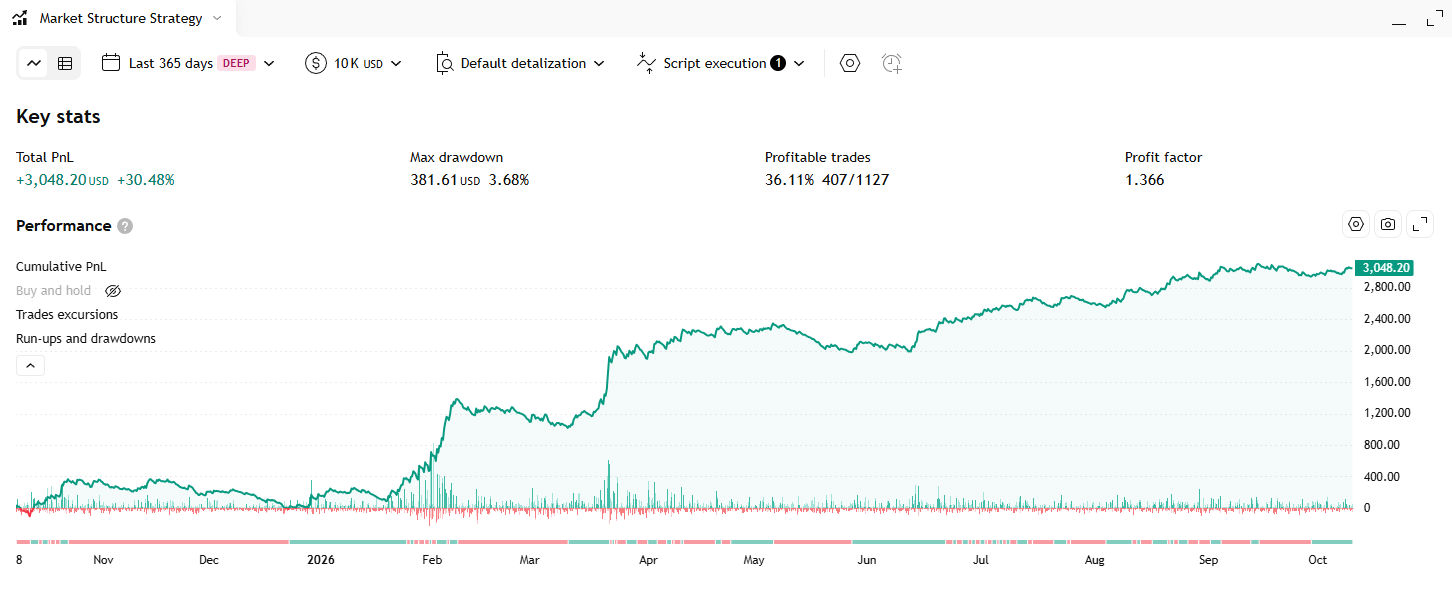Toggle the Run-ups and drawdowns series
1452x590 pixels.
pos(86,339)
